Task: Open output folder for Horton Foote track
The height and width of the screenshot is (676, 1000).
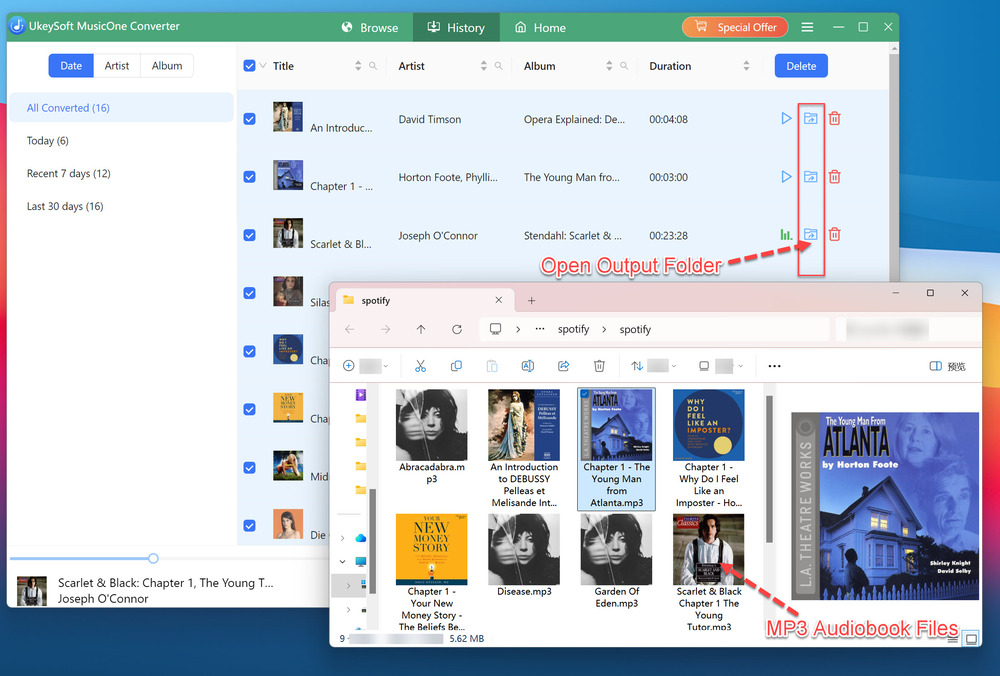Action: pyautogui.click(x=810, y=177)
